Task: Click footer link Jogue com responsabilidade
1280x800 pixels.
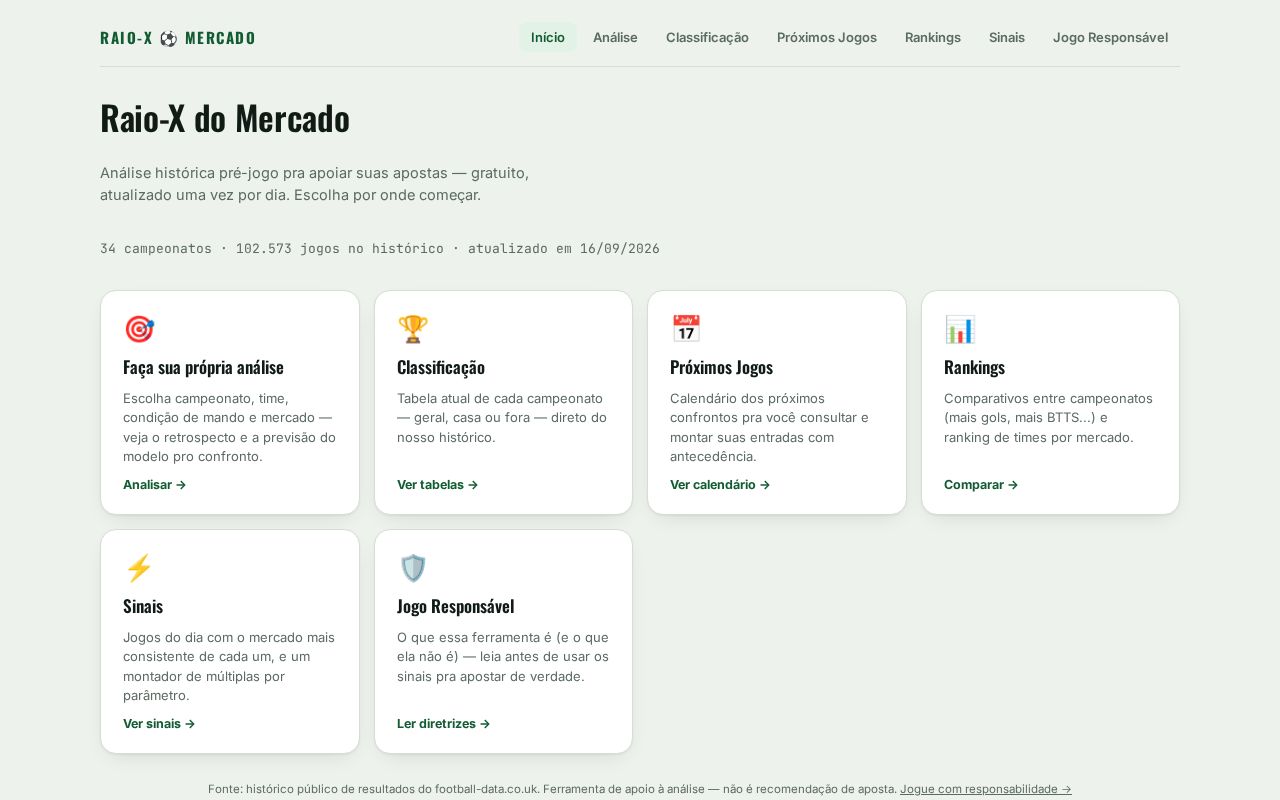Action: [x=986, y=789]
